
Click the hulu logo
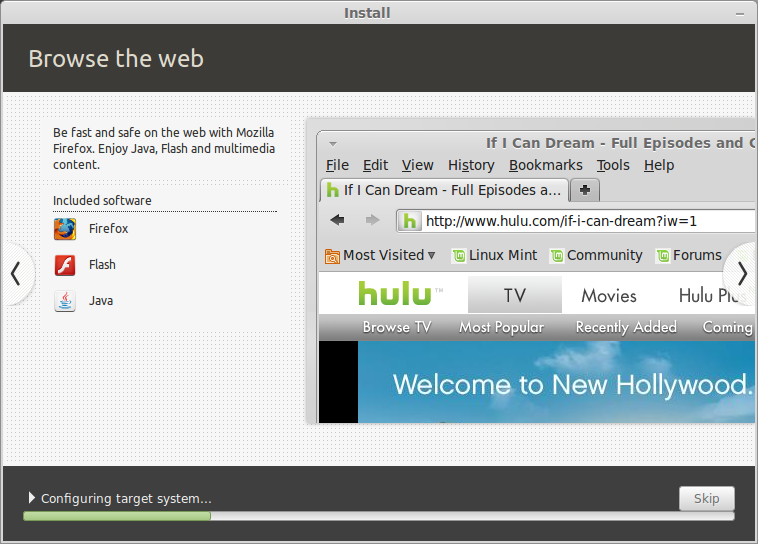(x=400, y=294)
